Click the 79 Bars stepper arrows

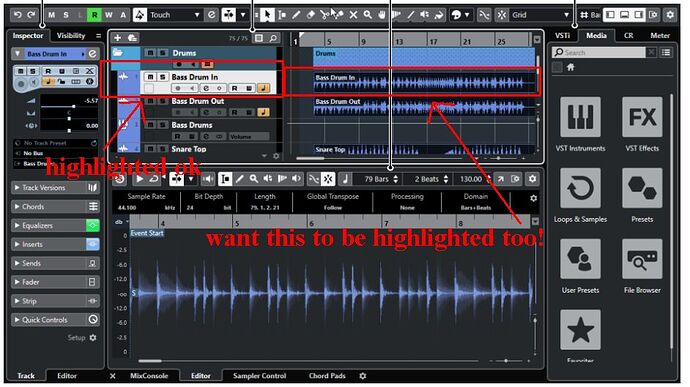(x=396, y=179)
